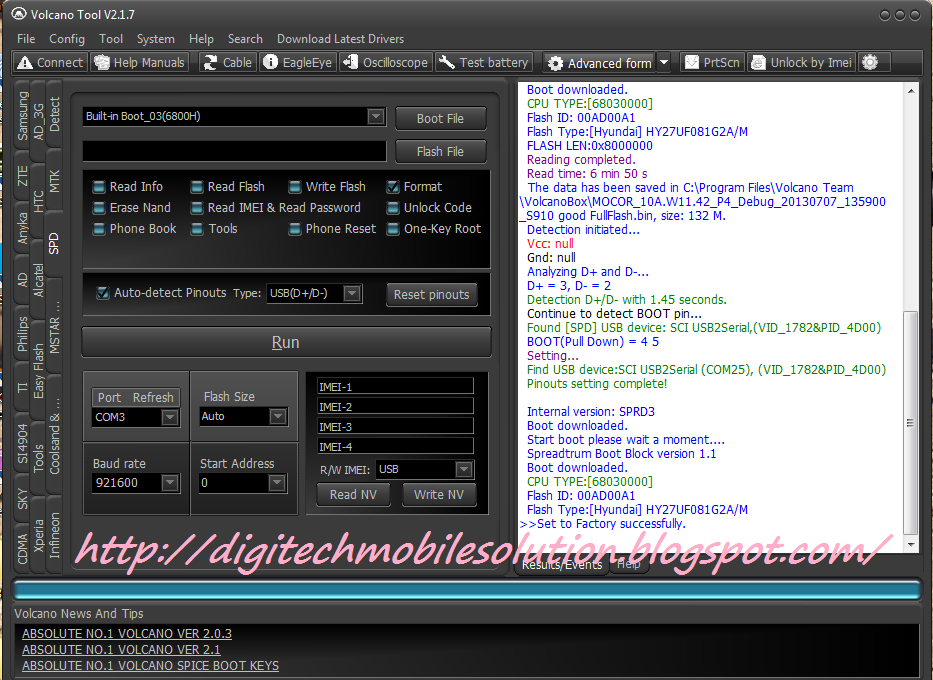Viewport: 933px width, 680px height.
Task: Open the Oscilloscope tool
Action: 385,61
